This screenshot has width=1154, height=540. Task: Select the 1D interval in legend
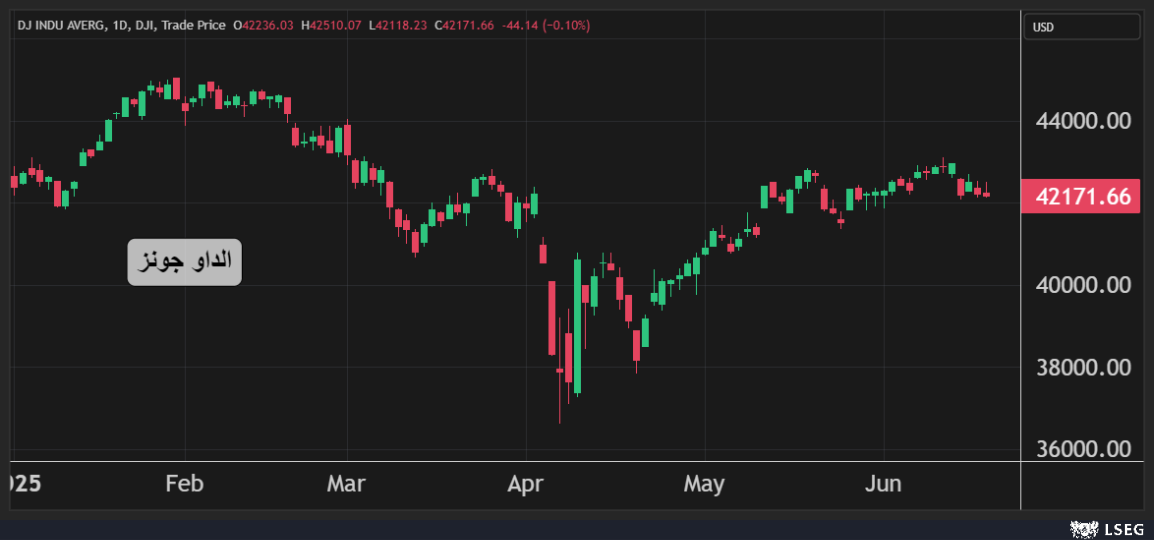click(117, 26)
